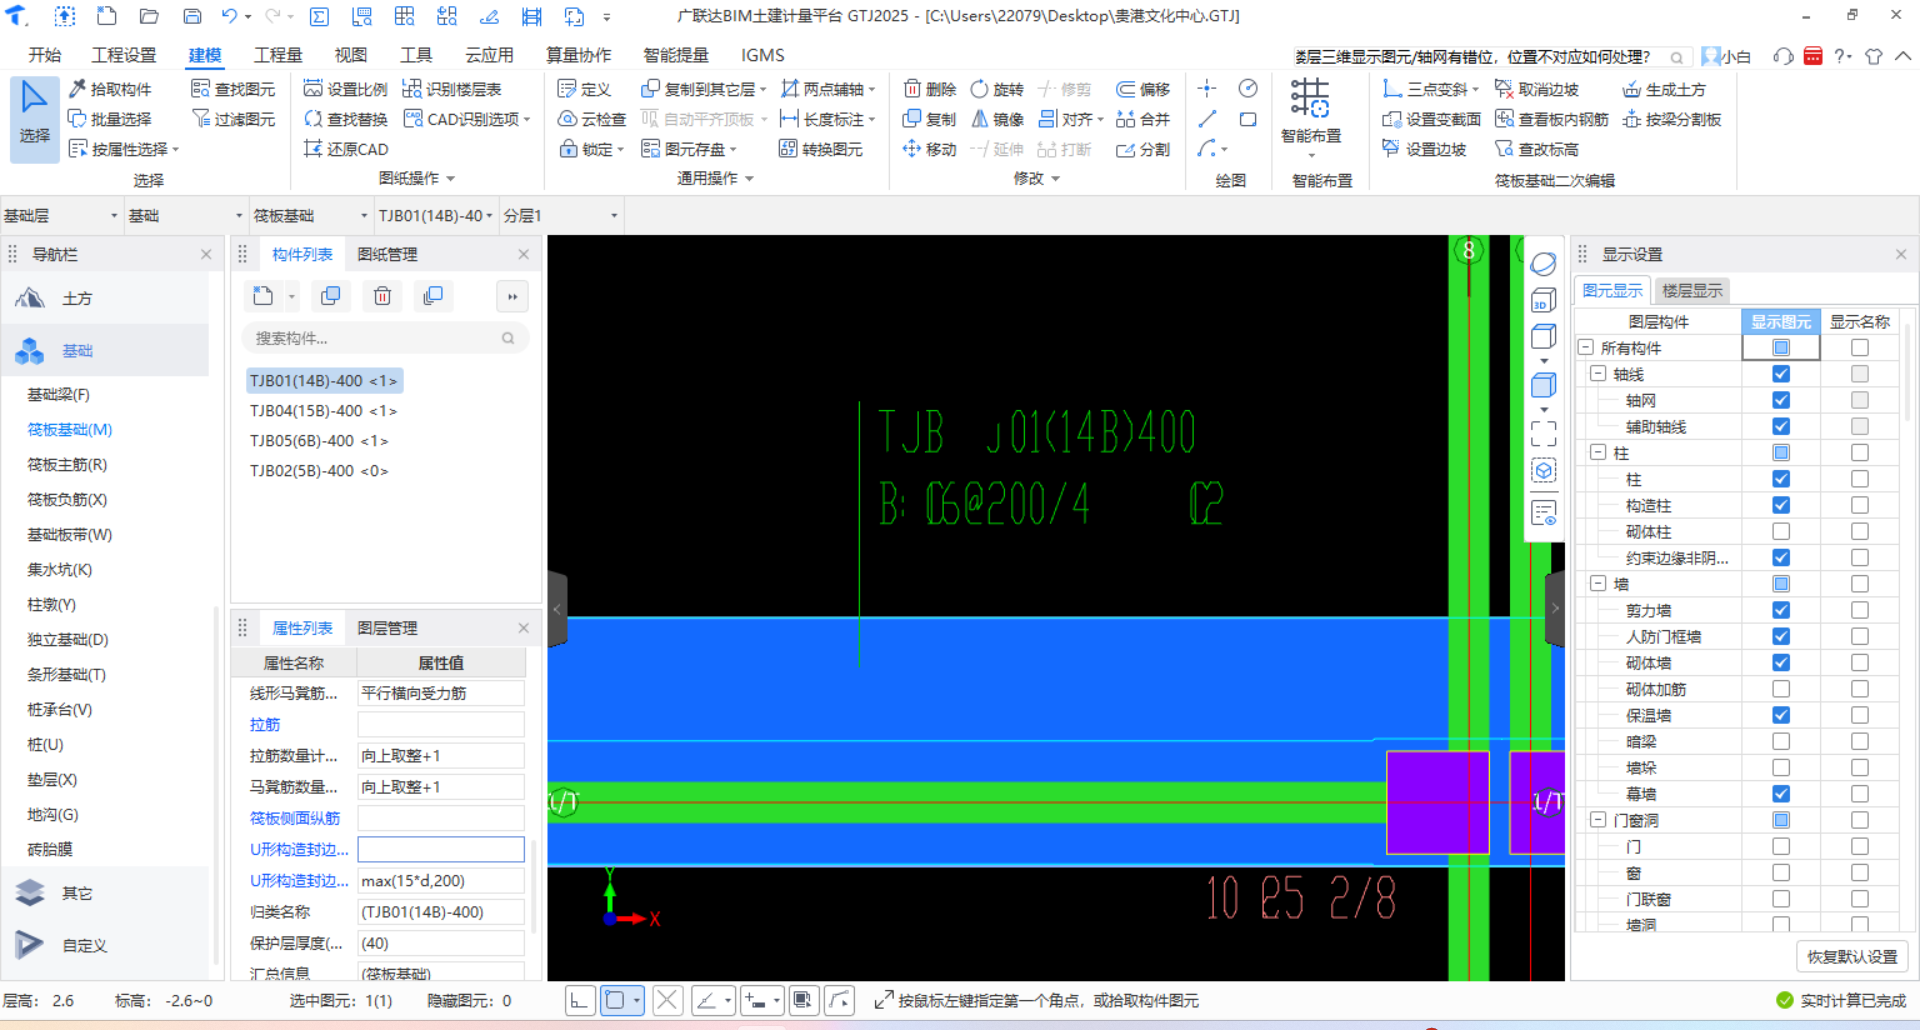Click the save icon in title bar

coord(192,16)
